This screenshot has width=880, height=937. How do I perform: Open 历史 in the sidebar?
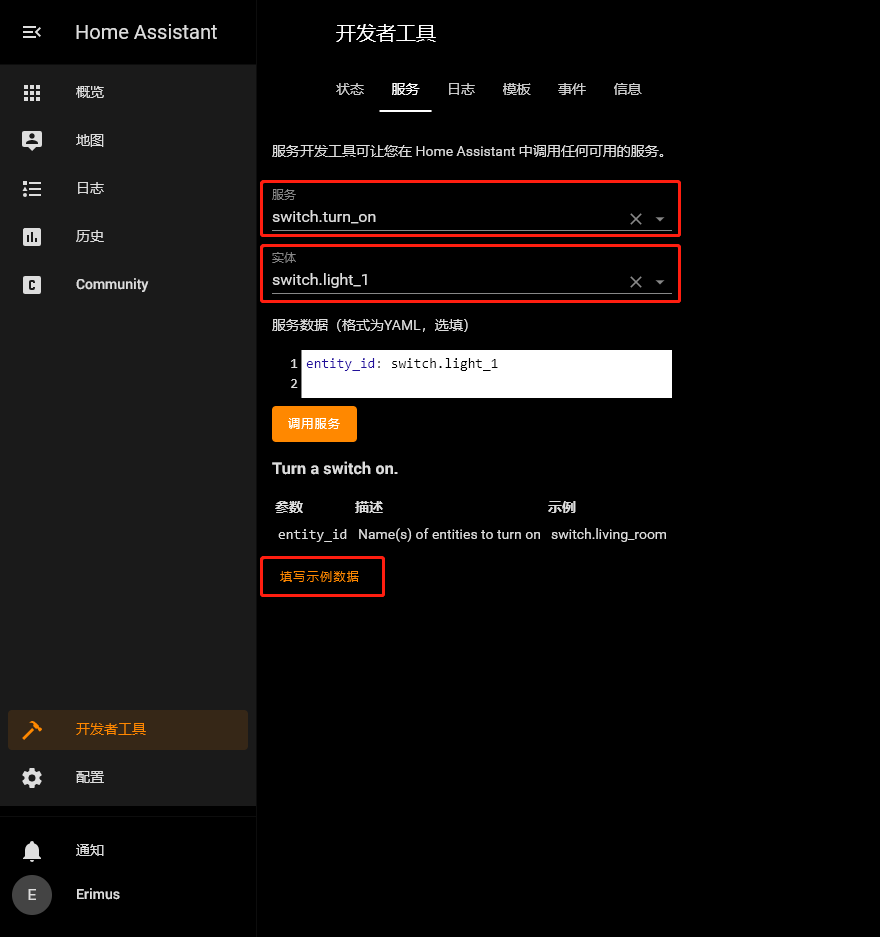click(128, 237)
